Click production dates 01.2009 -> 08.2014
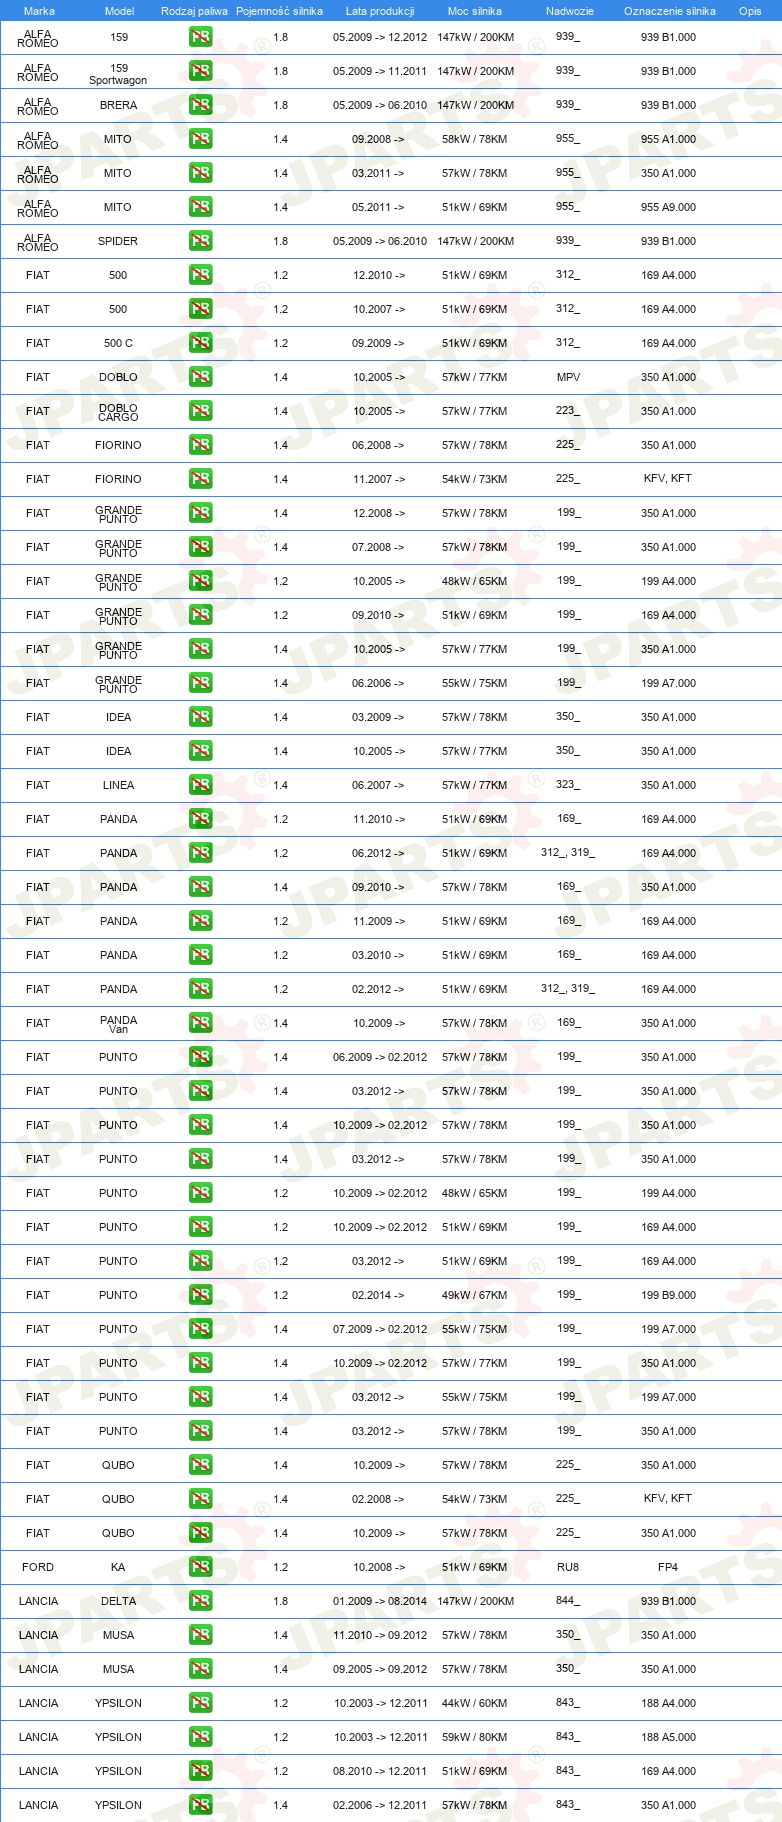The image size is (782, 1822). click(380, 1601)
